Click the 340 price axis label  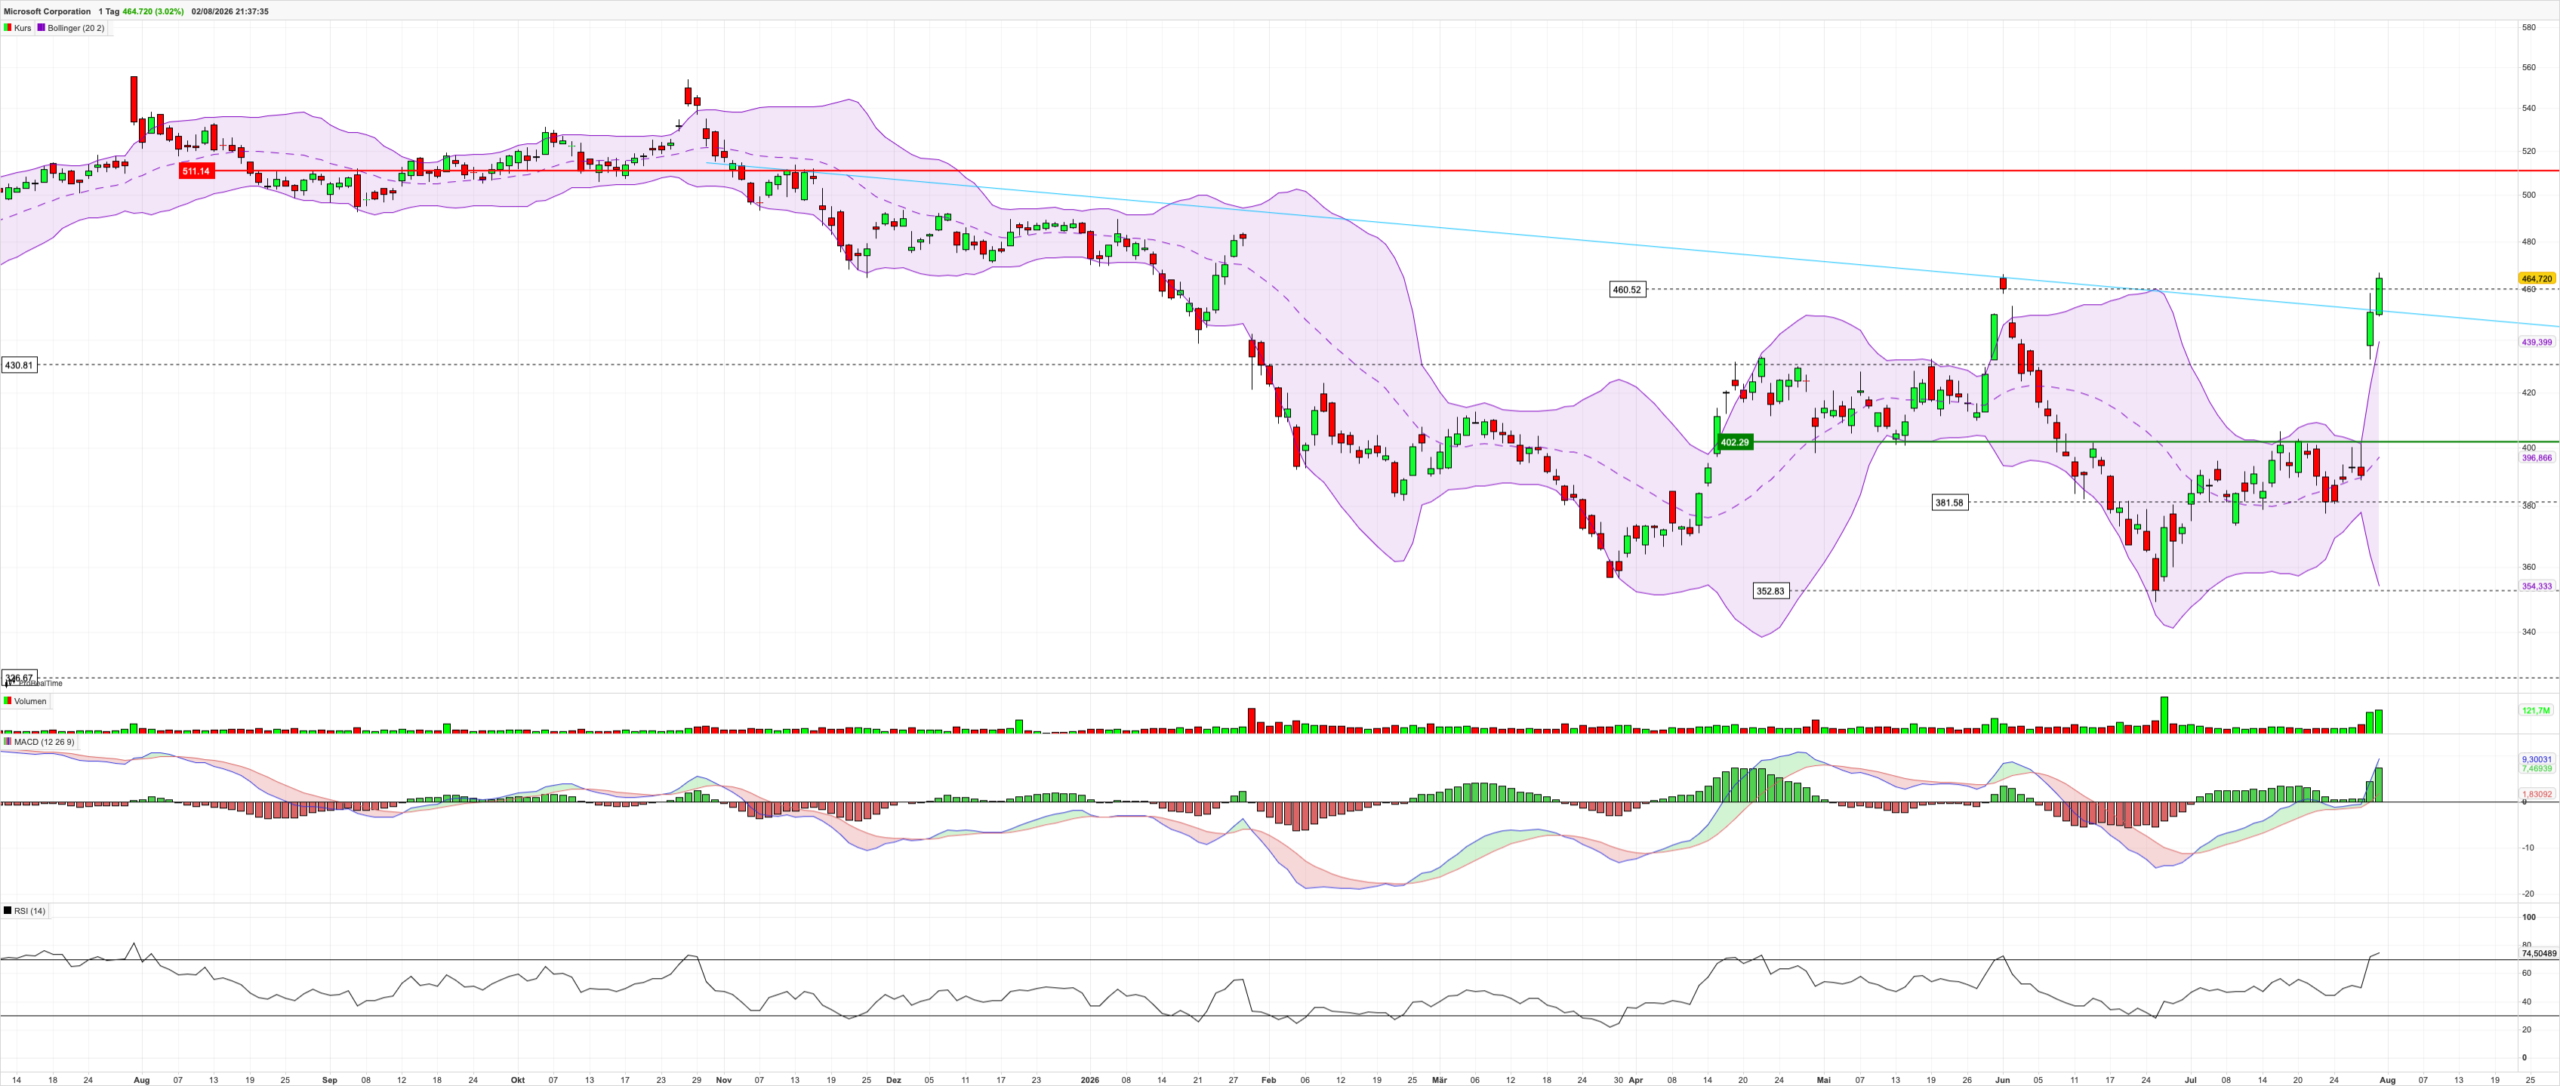click(x=2529, y=631)
